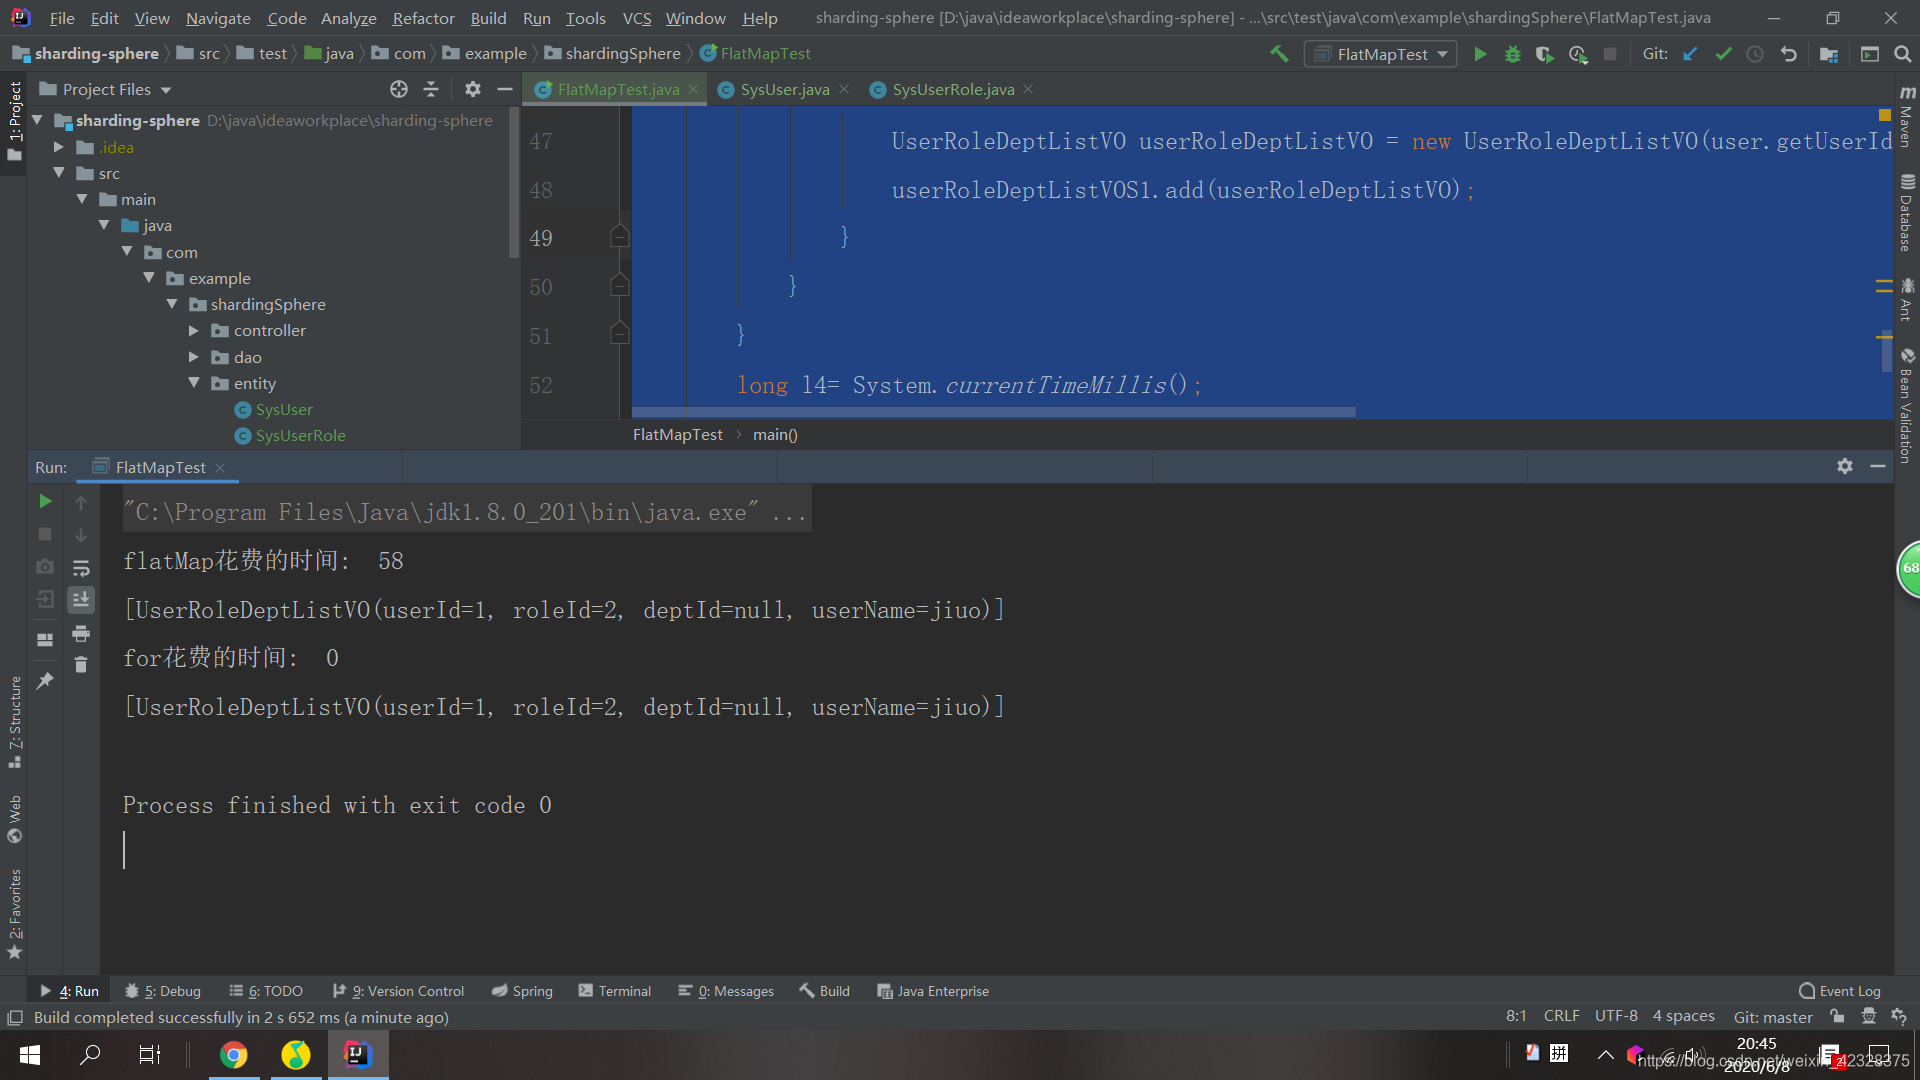Open the Event Log
The image size is (1920, 1080).
(x=1840, y=991)
